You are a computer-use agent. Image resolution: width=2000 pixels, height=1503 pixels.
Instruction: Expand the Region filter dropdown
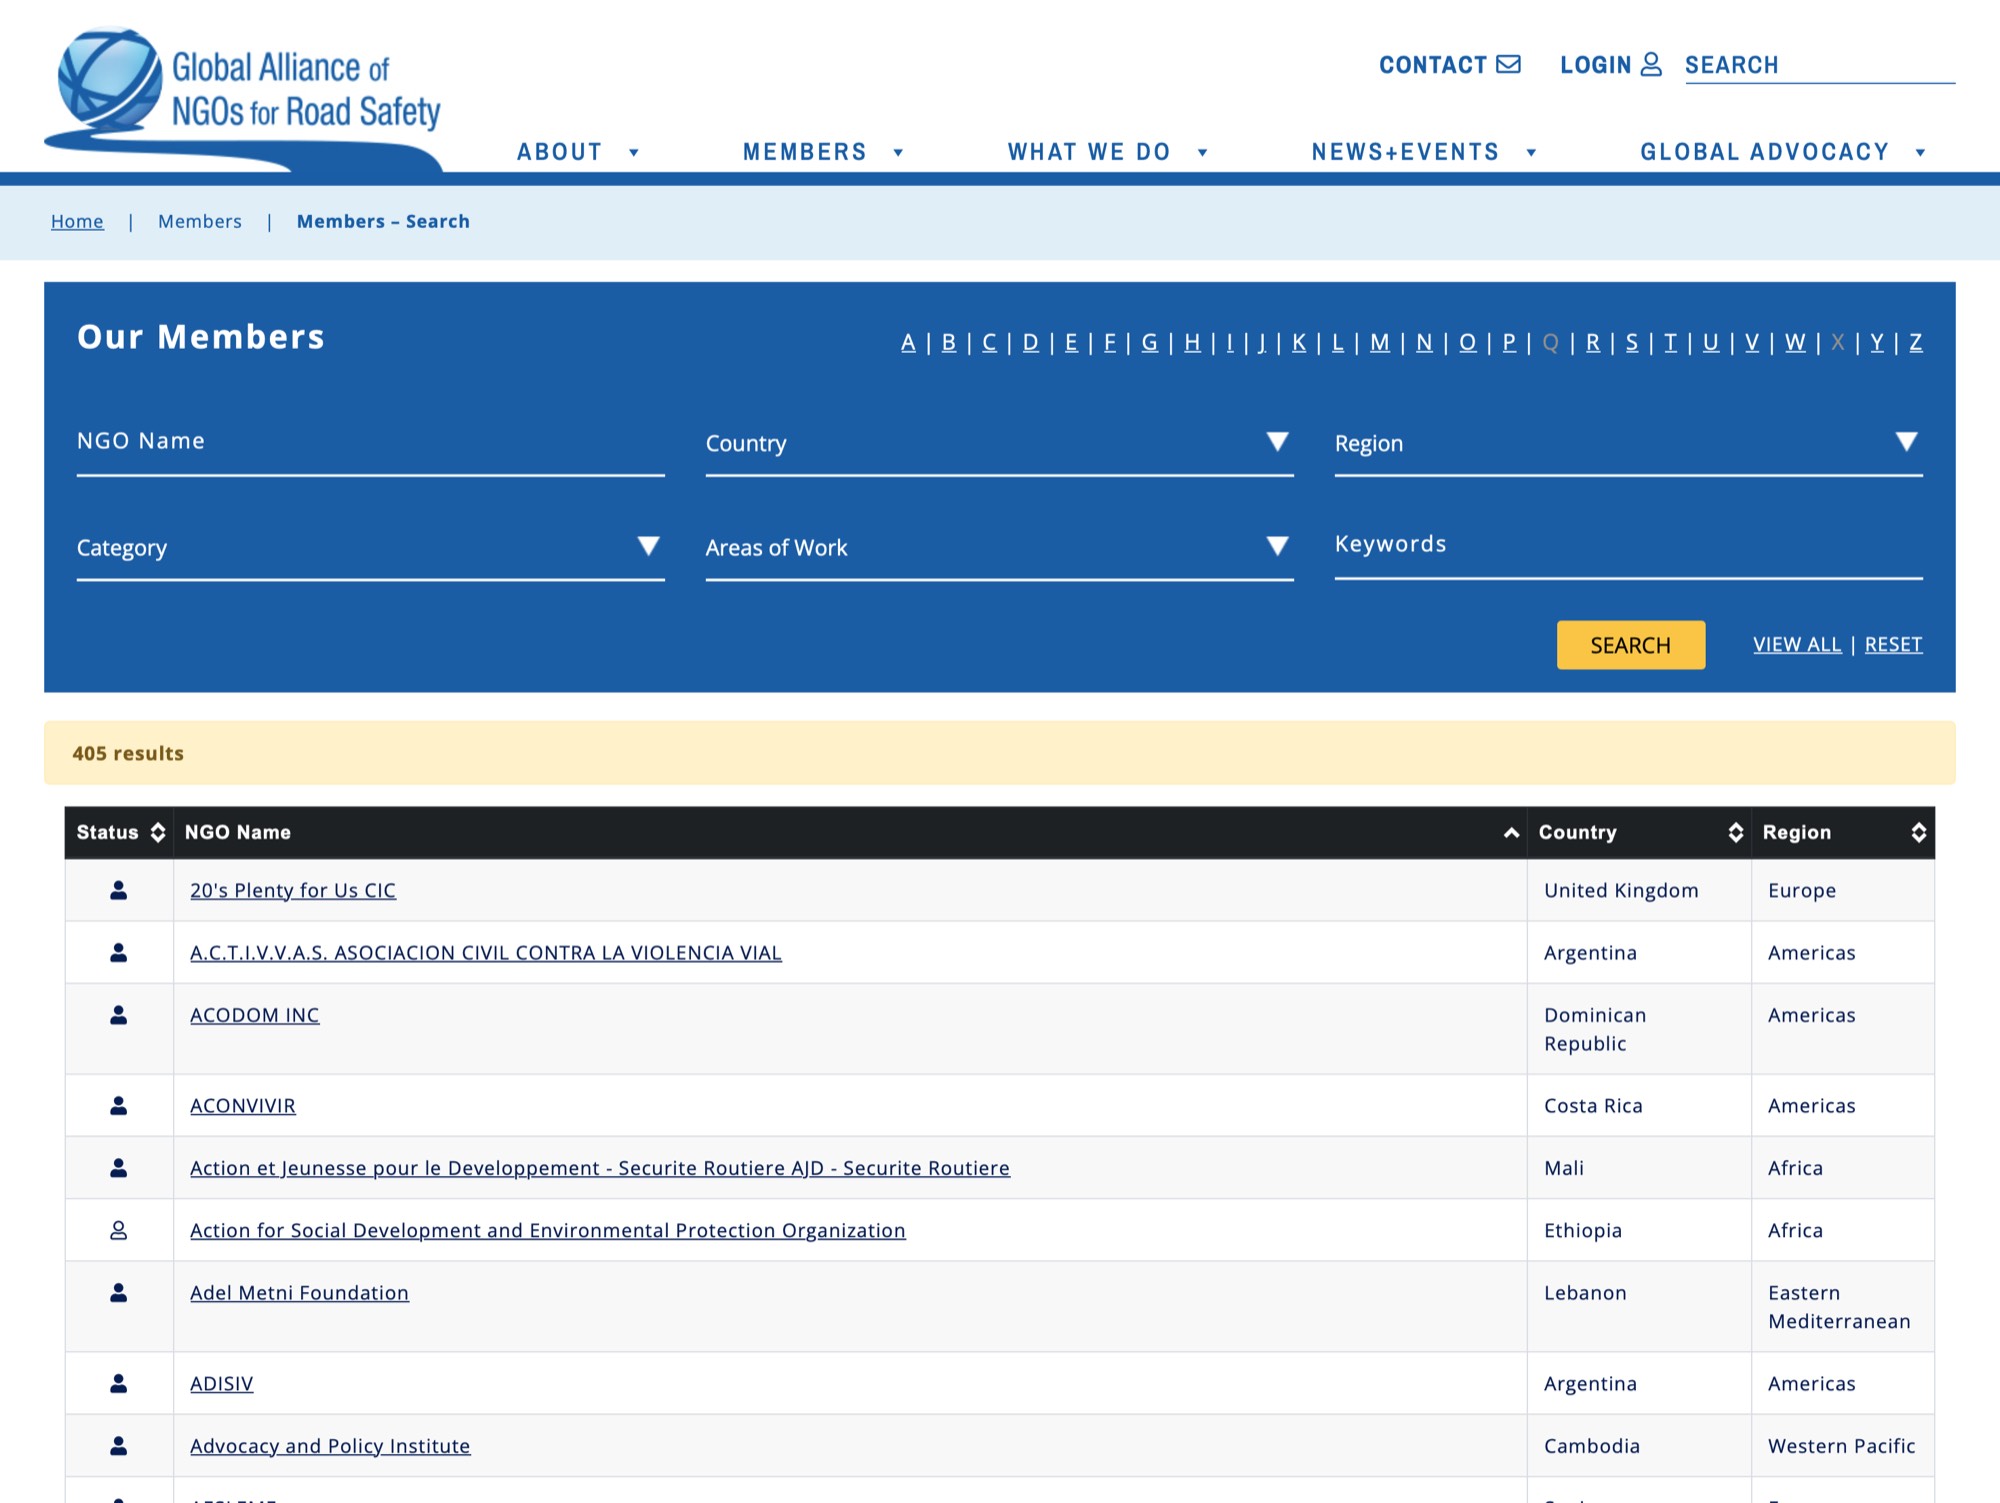[1905, 442]
